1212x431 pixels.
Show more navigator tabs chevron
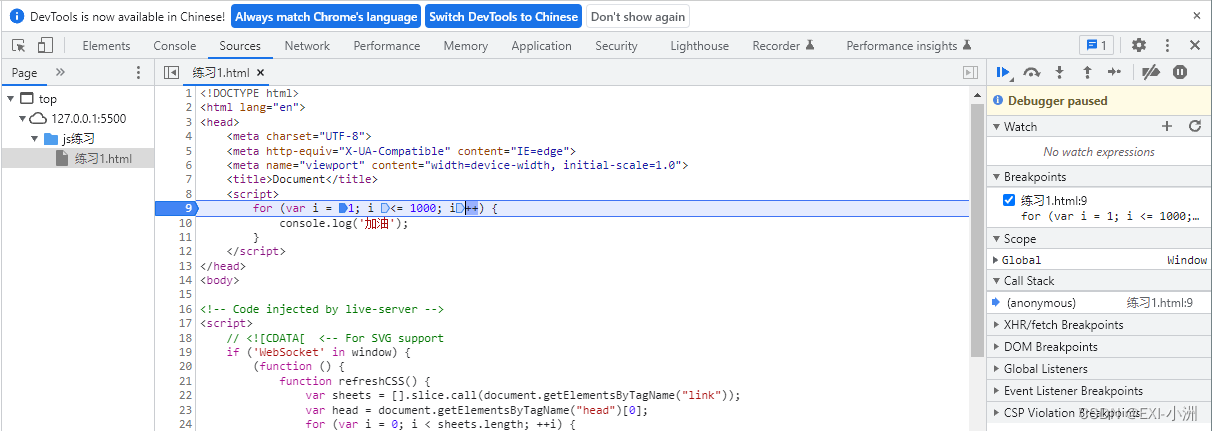(x=60, y=72)
